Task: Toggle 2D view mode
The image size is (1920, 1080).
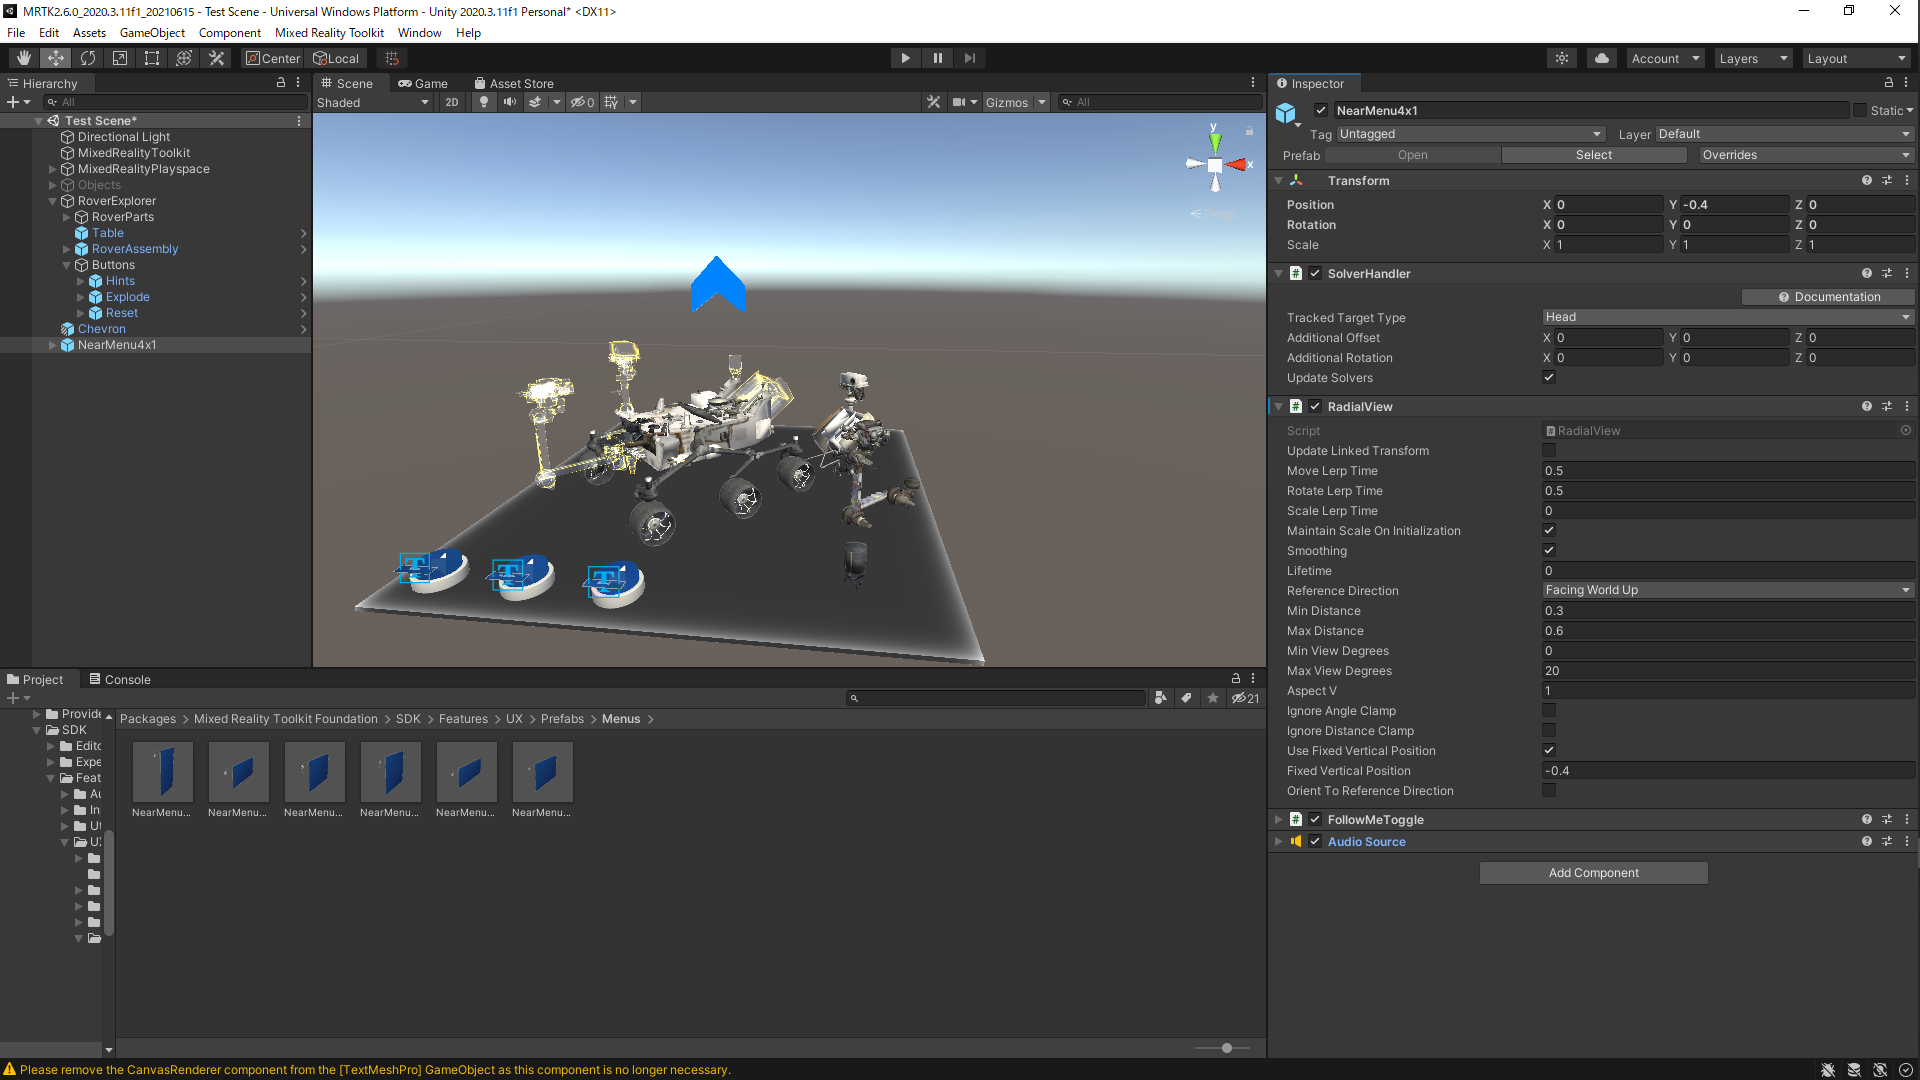Action: click(x=452, y=102)
